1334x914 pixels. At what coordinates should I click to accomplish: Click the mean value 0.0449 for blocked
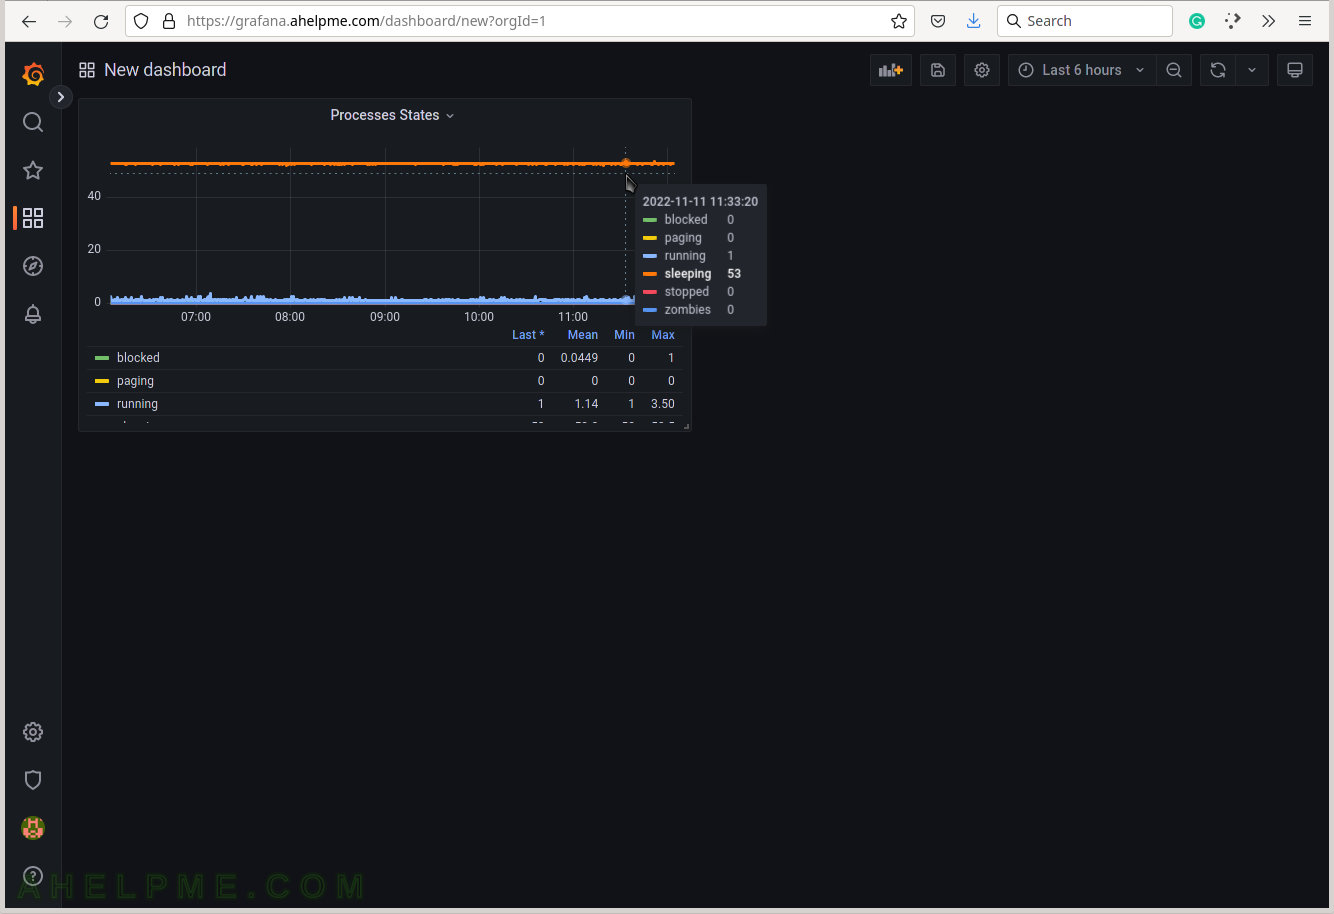coord(579,358)
